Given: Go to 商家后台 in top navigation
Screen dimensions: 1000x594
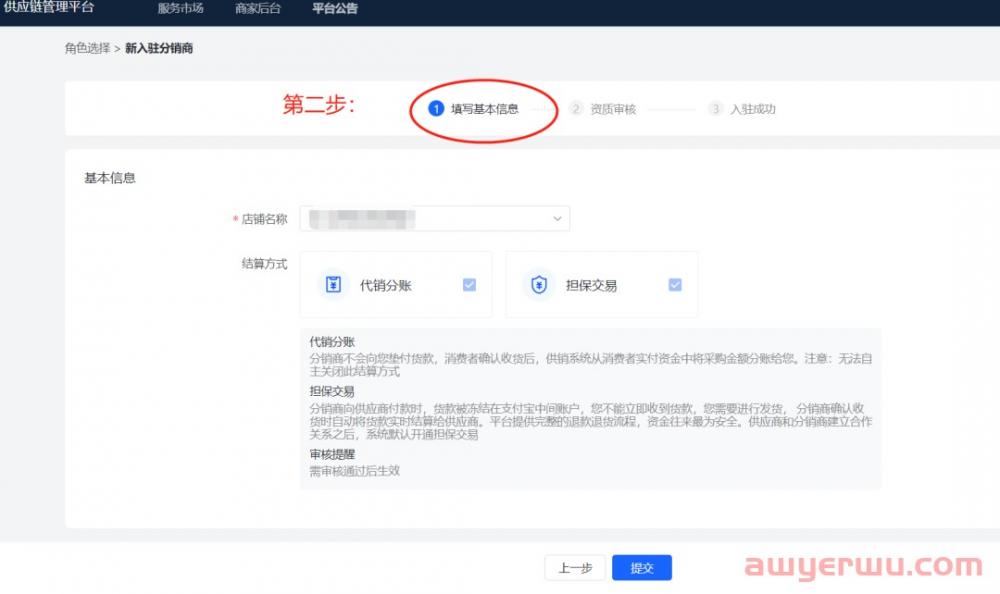Looking at the screenshot, I should 258,9.
